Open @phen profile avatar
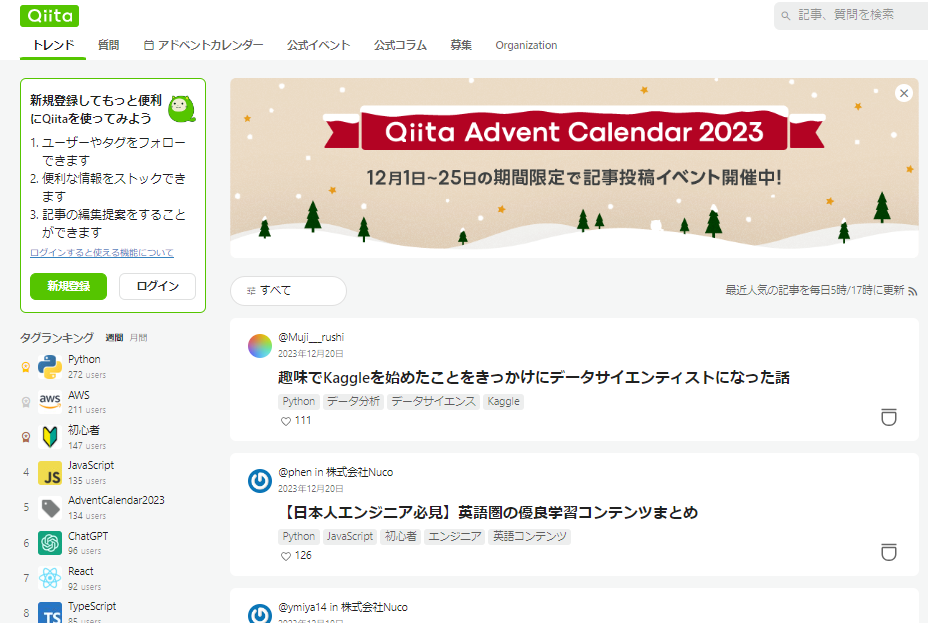The height and width of the screenshot is (623, 928). 260,481
